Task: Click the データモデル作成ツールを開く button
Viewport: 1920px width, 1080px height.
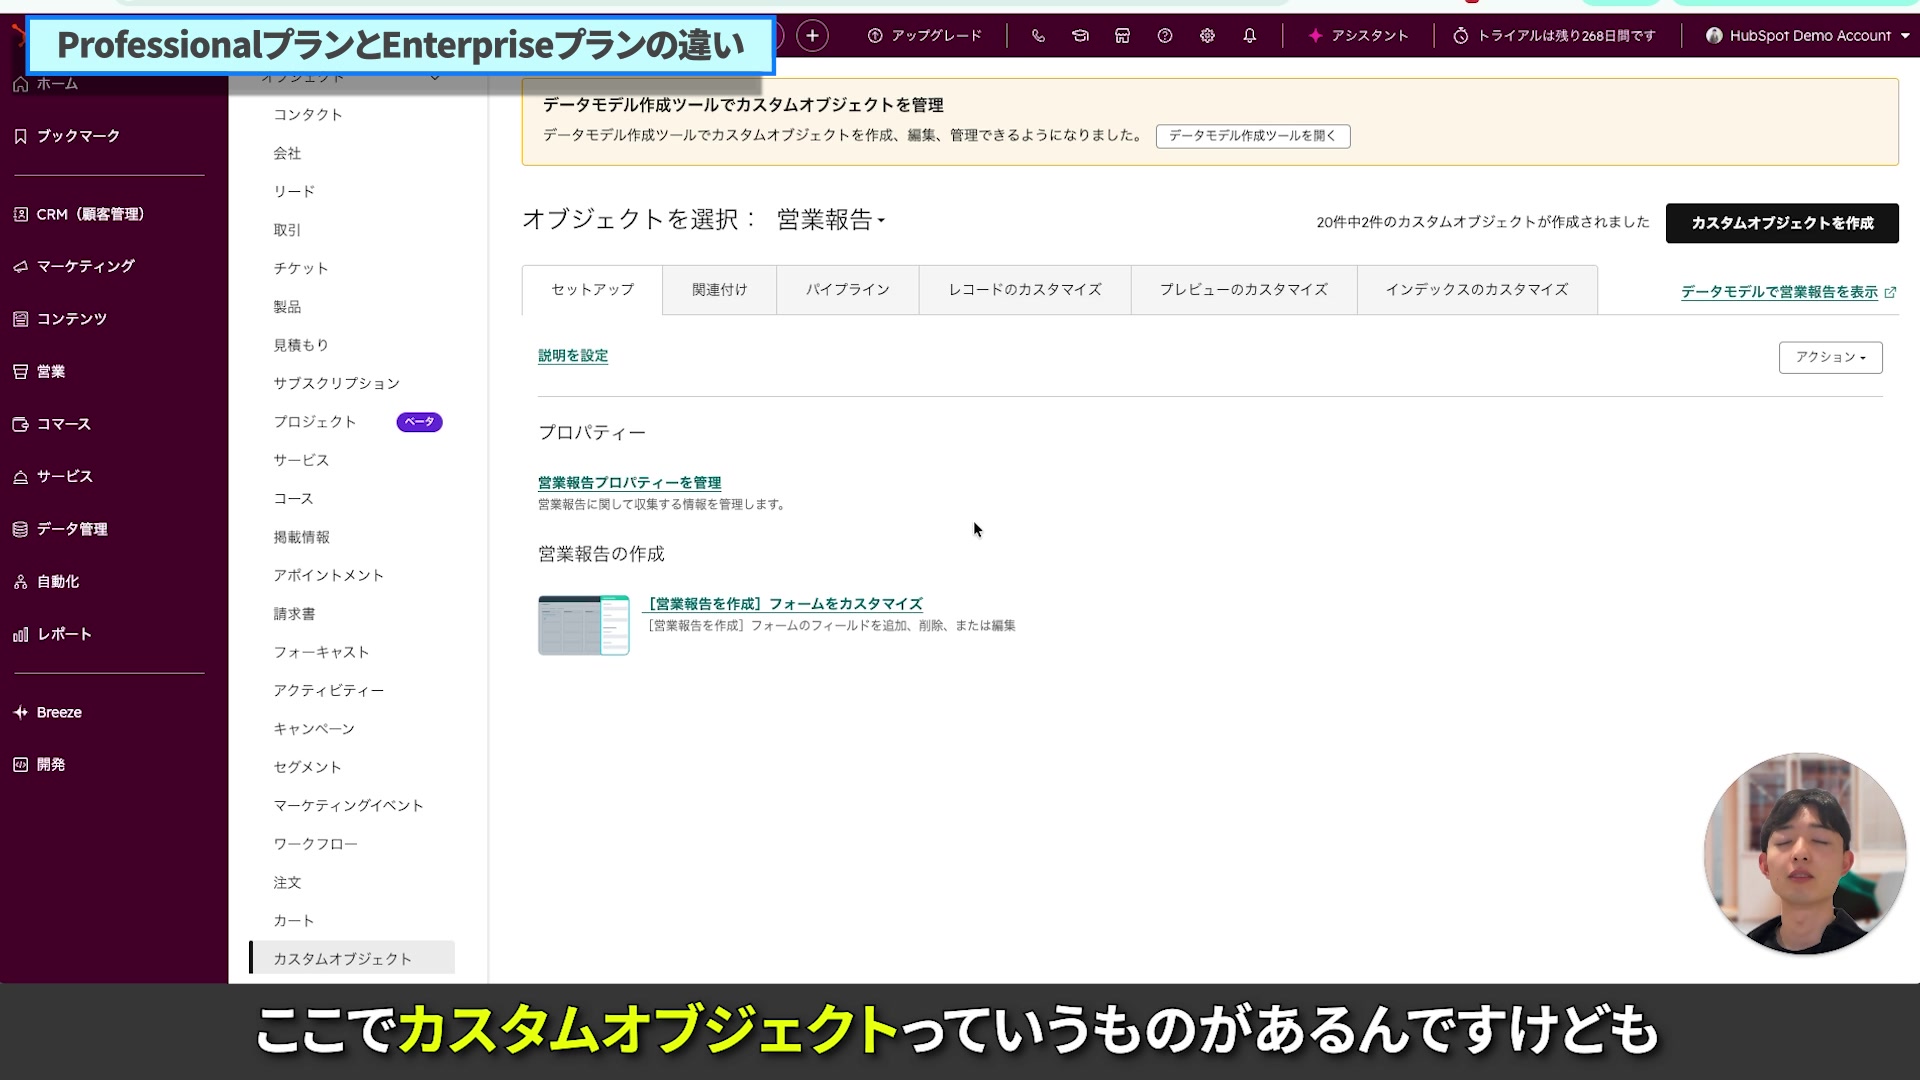Action: (1252, 136)
